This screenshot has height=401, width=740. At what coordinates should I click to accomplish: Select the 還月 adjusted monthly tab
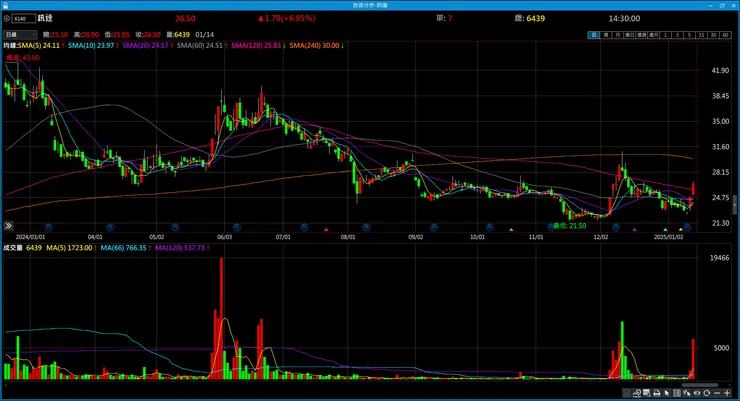(x=653, y=35)
